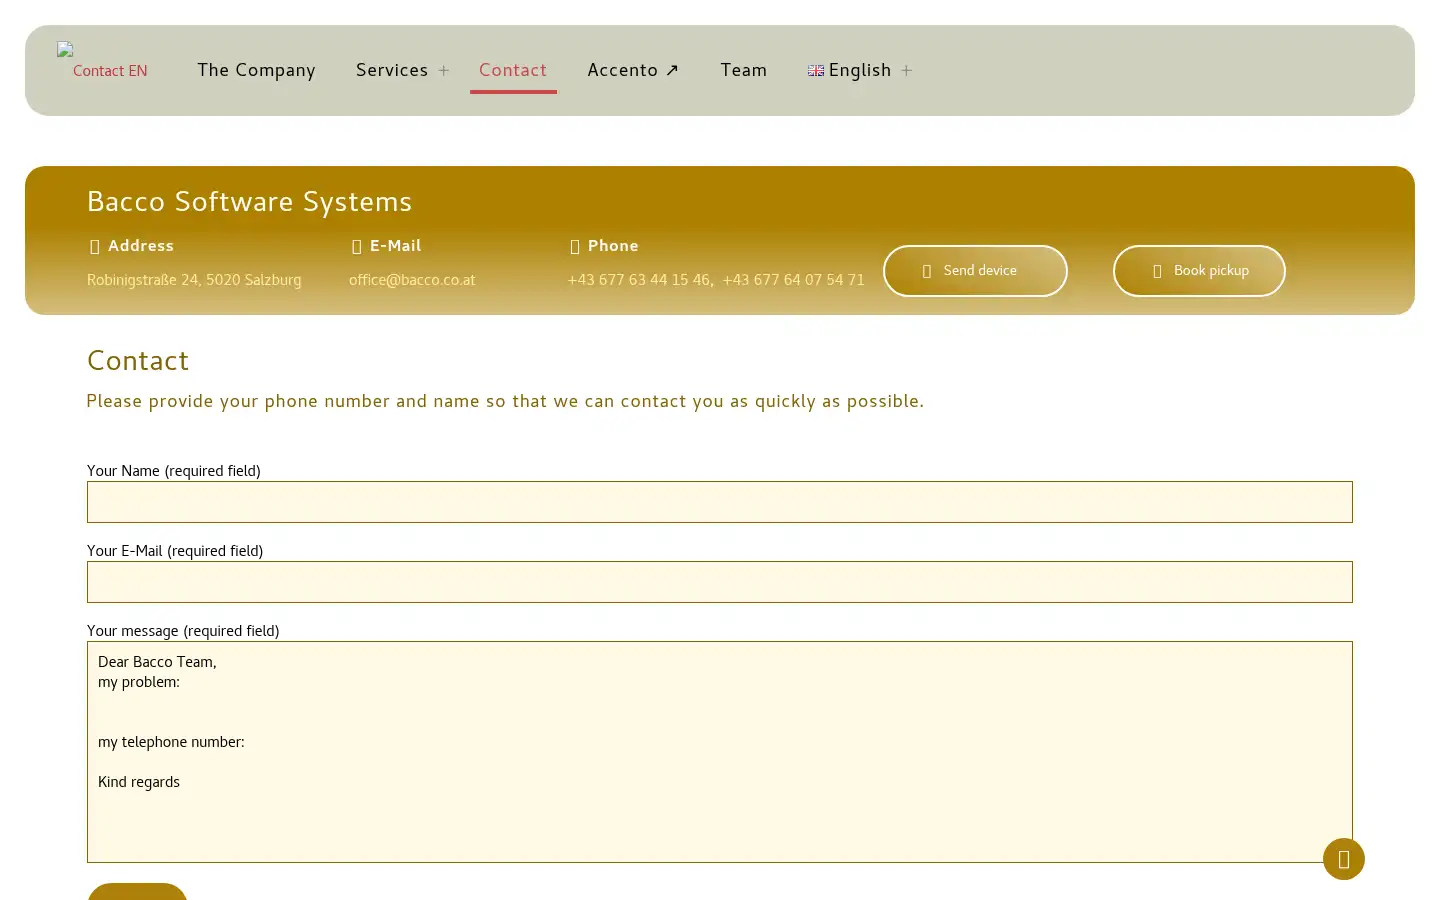Click the office@bacco.co.at email link
Image resolution: width=1440 pixels, height=900 pixels.
[x=412, y=280]
